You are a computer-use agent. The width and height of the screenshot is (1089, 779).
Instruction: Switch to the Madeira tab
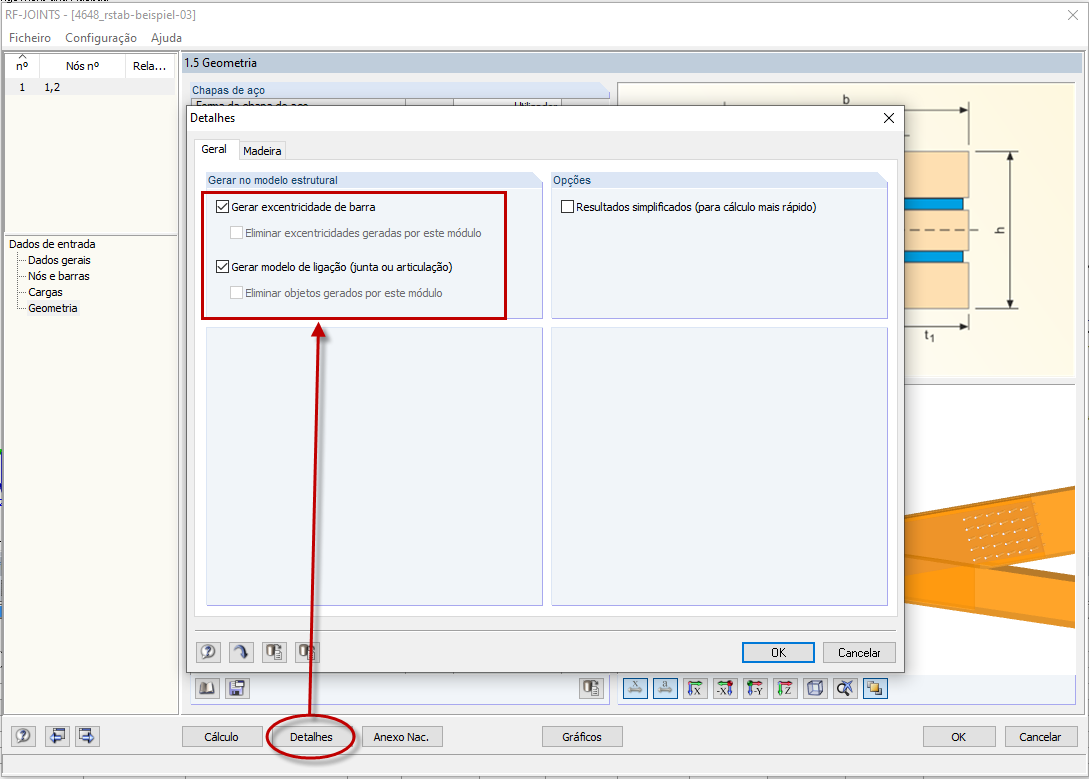262,151
